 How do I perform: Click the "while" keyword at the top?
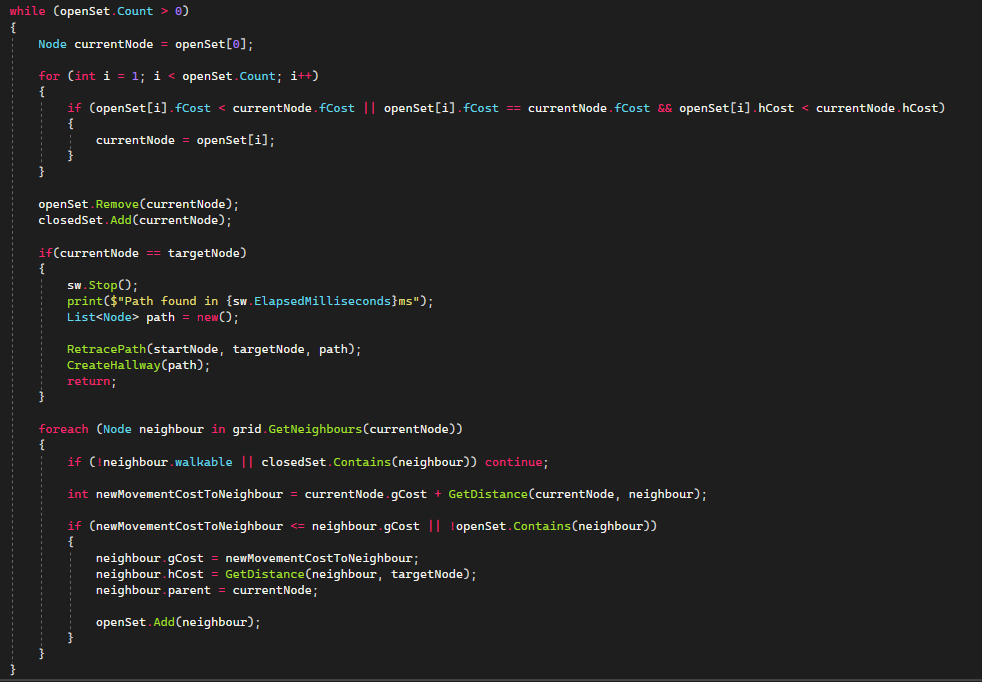click(x=28, y=11)
